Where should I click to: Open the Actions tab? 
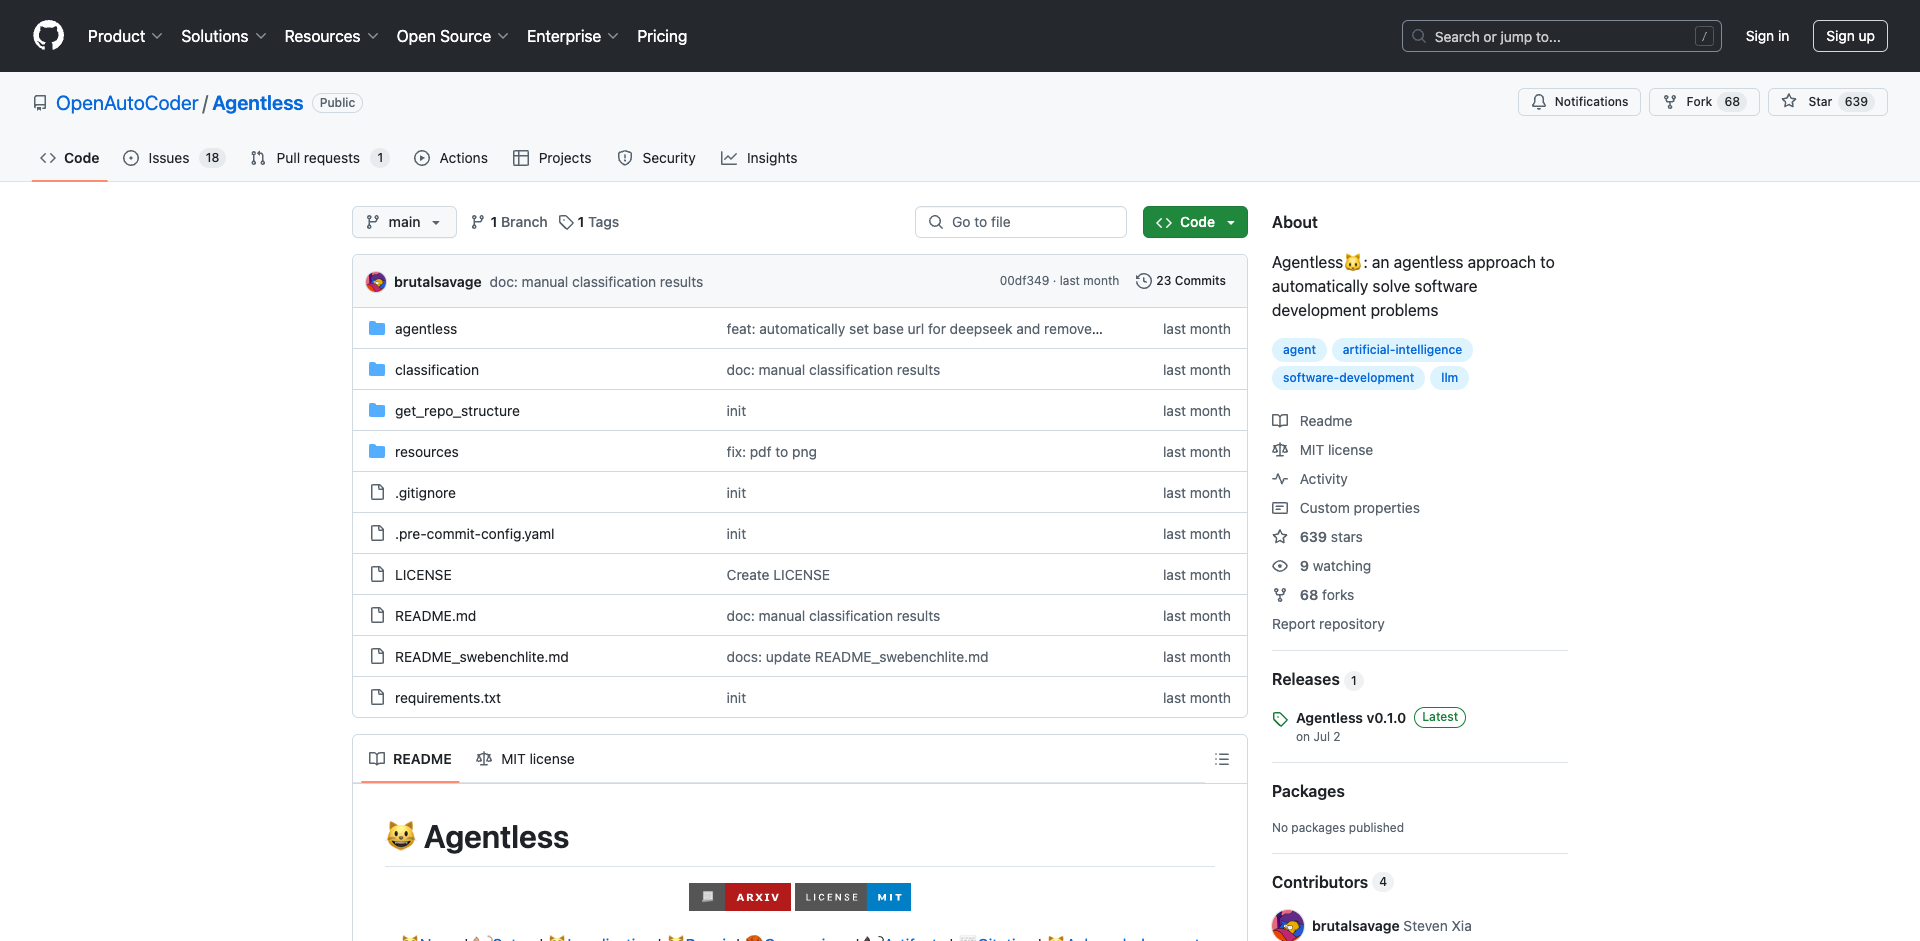click(x=451, y=158)
